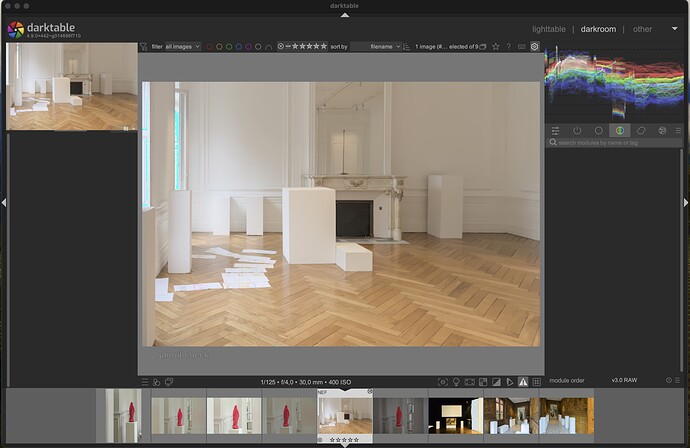Screen dimensions: 690x448
Task: Open the view switcher dropdown arrow top right
Action: click(x=674, y=29)
